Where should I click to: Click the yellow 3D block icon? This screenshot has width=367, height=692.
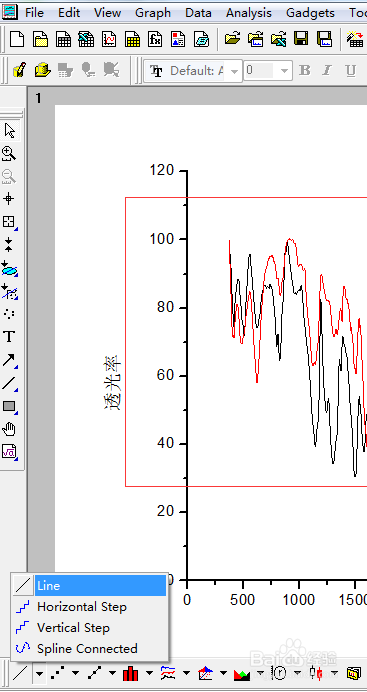pyautogui.click(x=42, y=69)
